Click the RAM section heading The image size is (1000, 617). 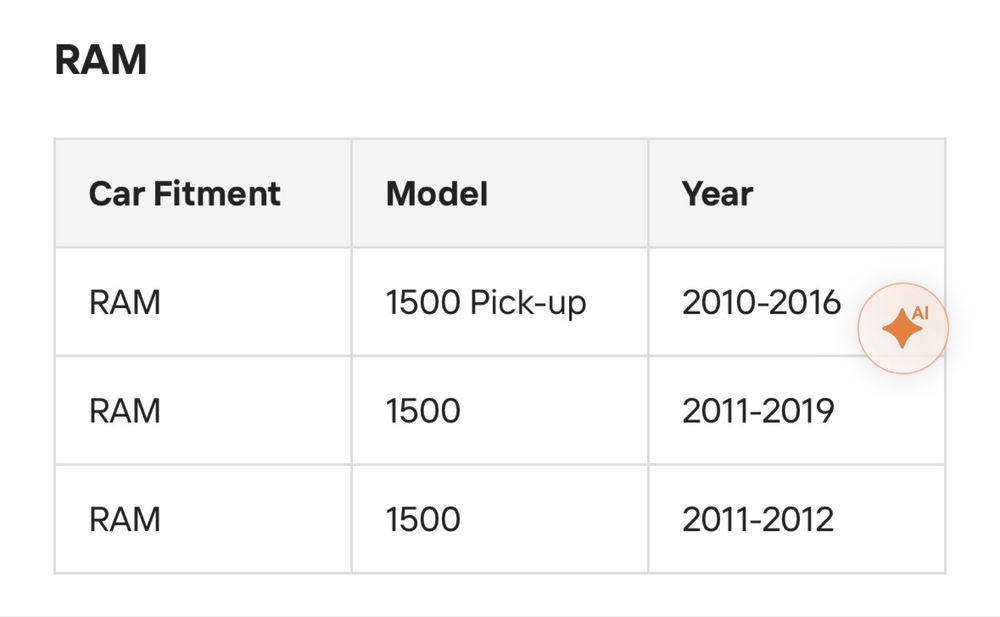click(101, 60)
